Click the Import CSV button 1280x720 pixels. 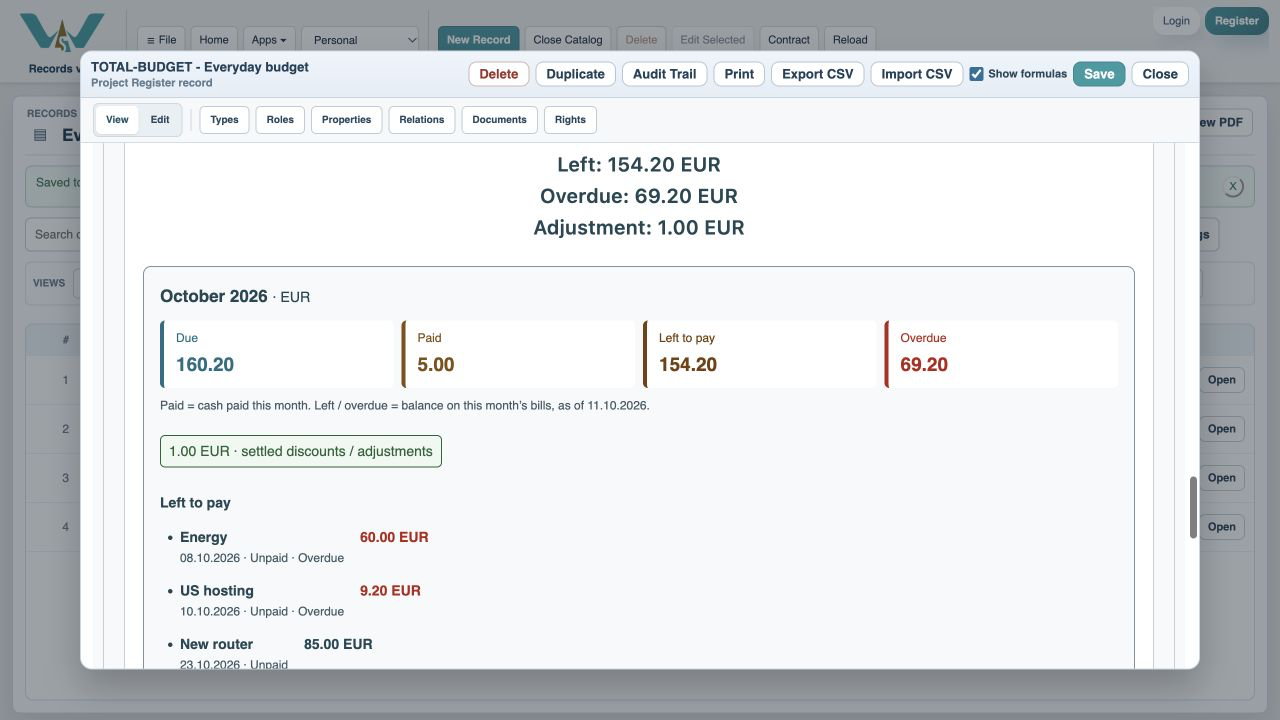tap(917, 74)
